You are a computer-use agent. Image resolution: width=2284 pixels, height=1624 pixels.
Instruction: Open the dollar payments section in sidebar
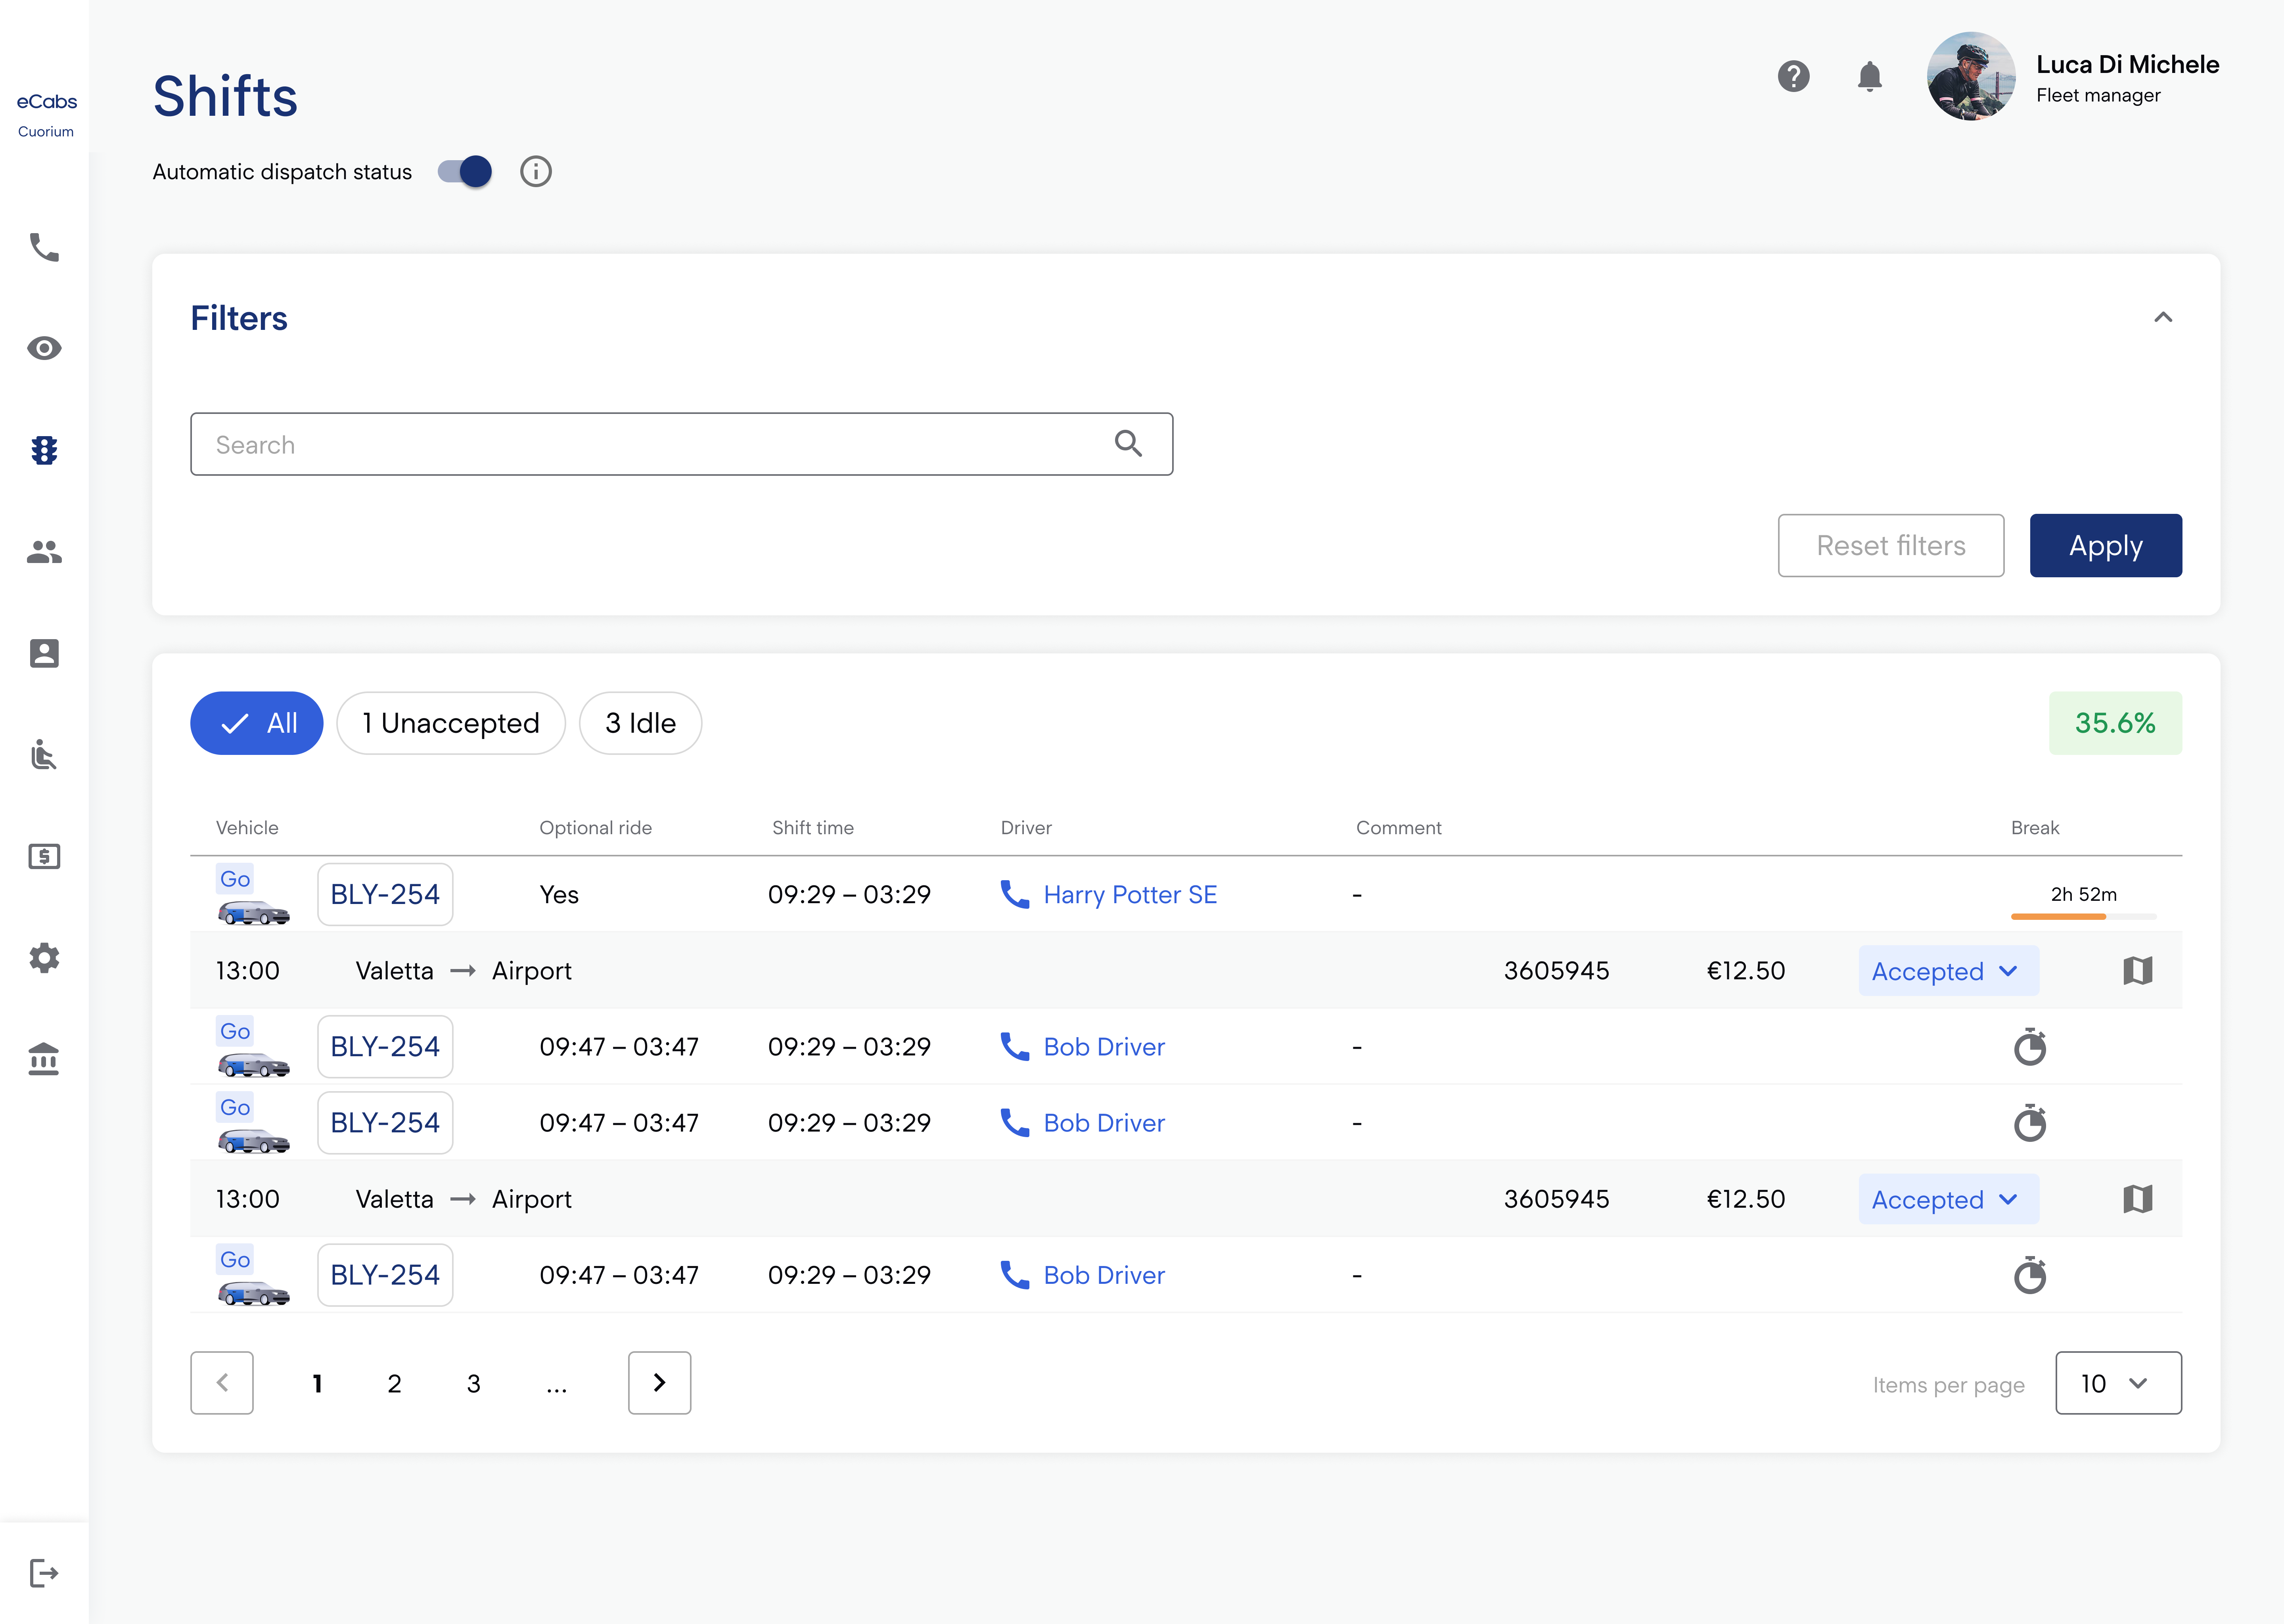click(44, 856)
